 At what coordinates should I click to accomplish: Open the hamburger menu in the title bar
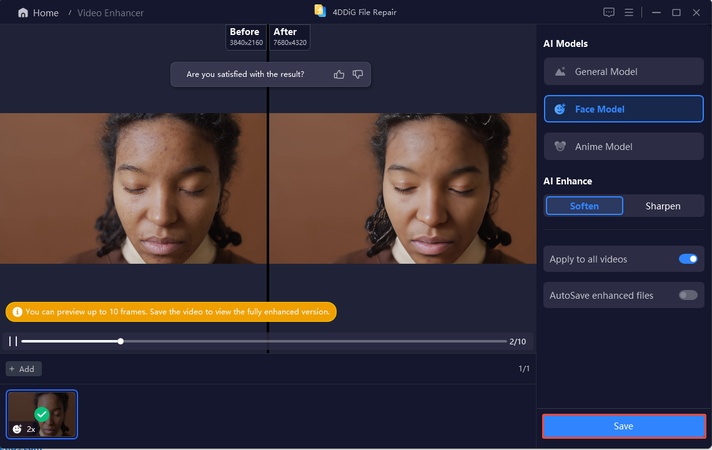pos(628,12)
